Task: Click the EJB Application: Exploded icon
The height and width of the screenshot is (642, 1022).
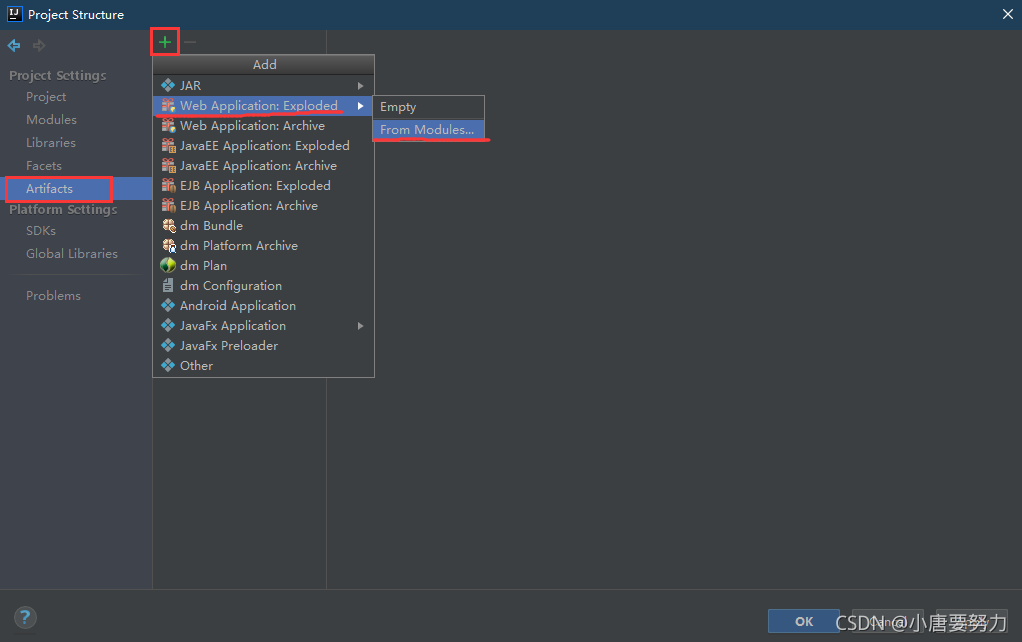Action: pyautogui.click(x=168, y=186)
